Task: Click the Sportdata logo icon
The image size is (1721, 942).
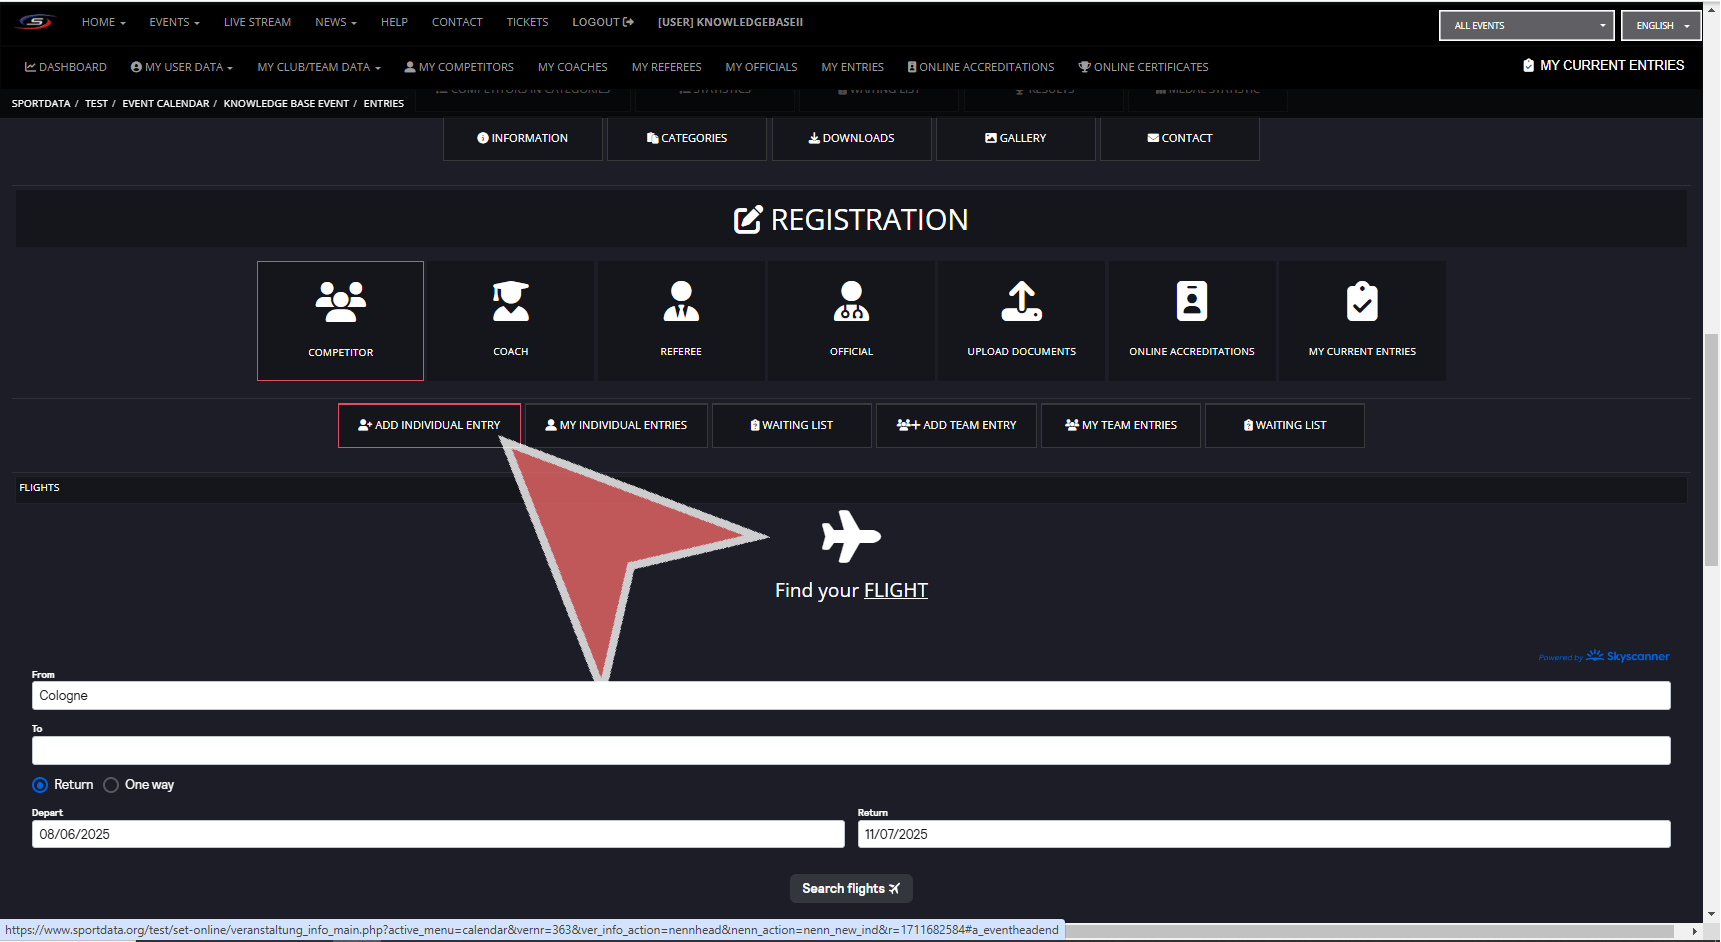Action: coord(35,22)
